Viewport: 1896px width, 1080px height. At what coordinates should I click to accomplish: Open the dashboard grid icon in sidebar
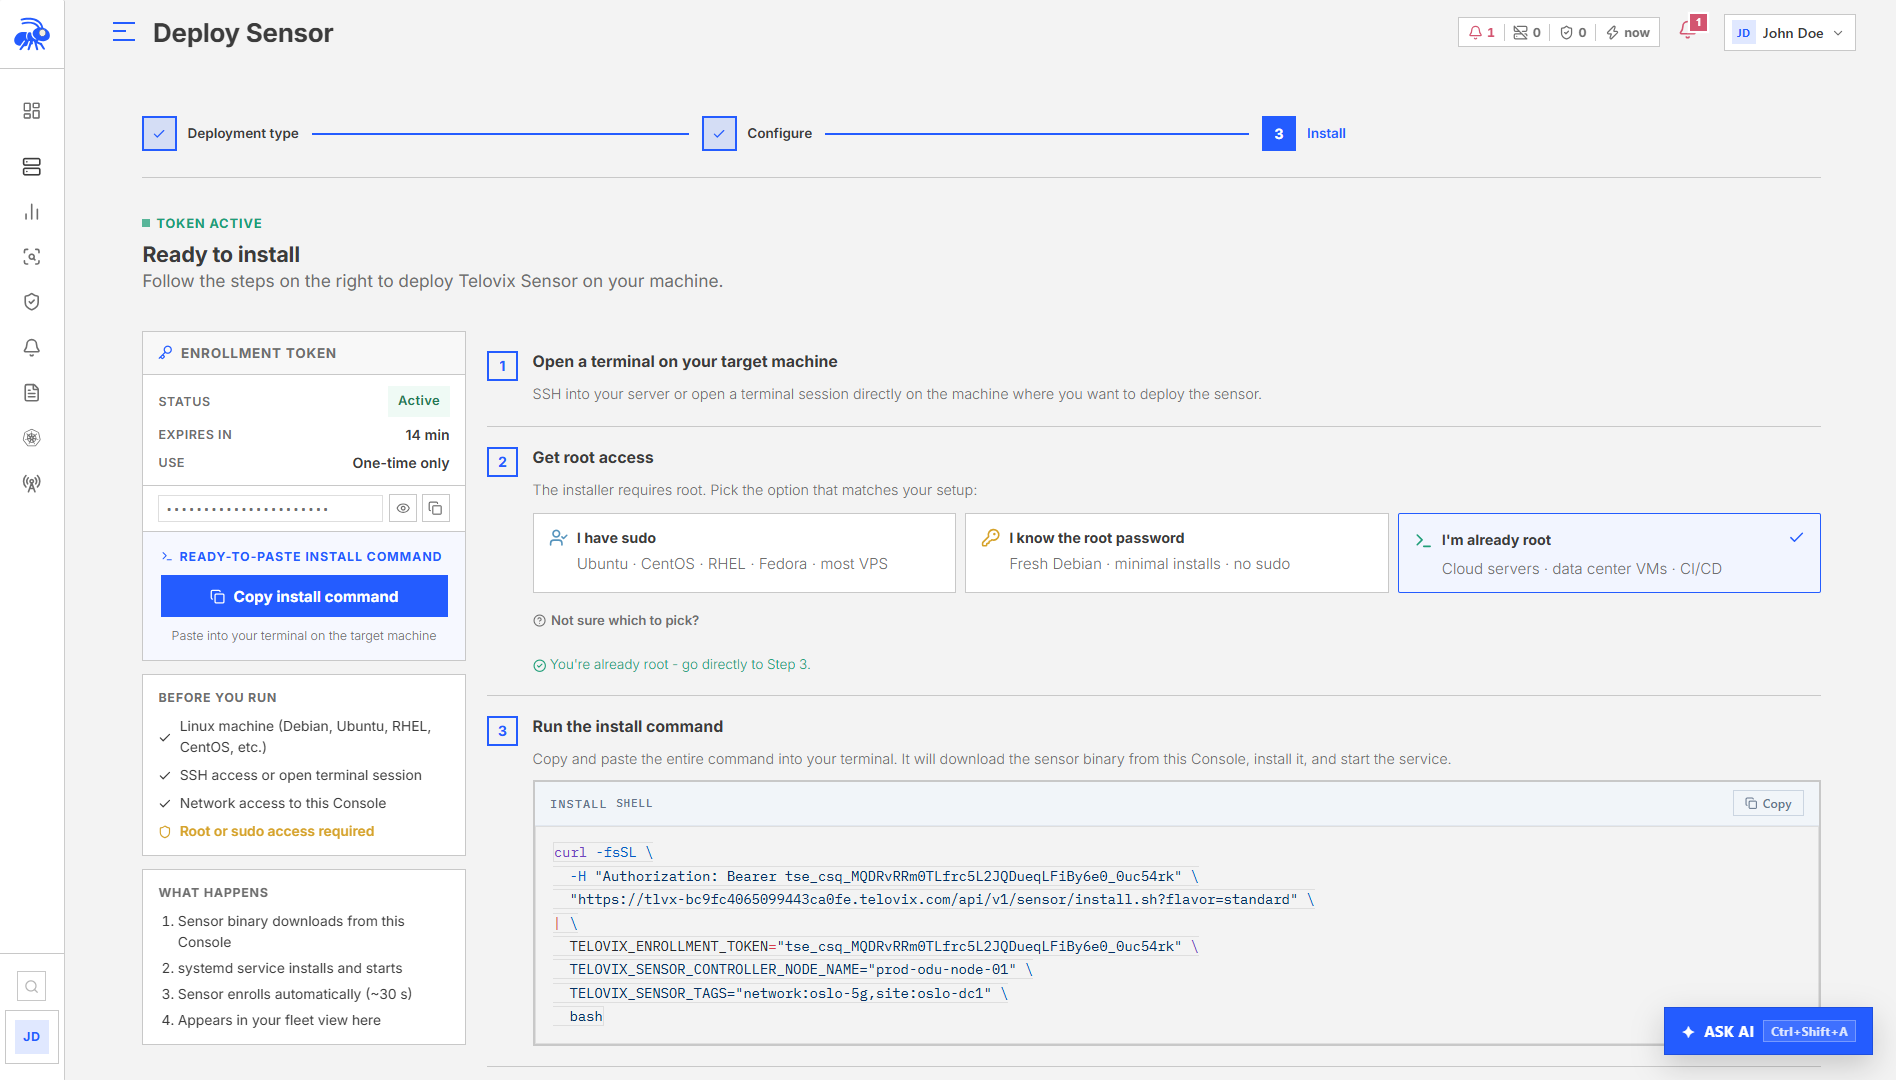click(x=32, y=110)
